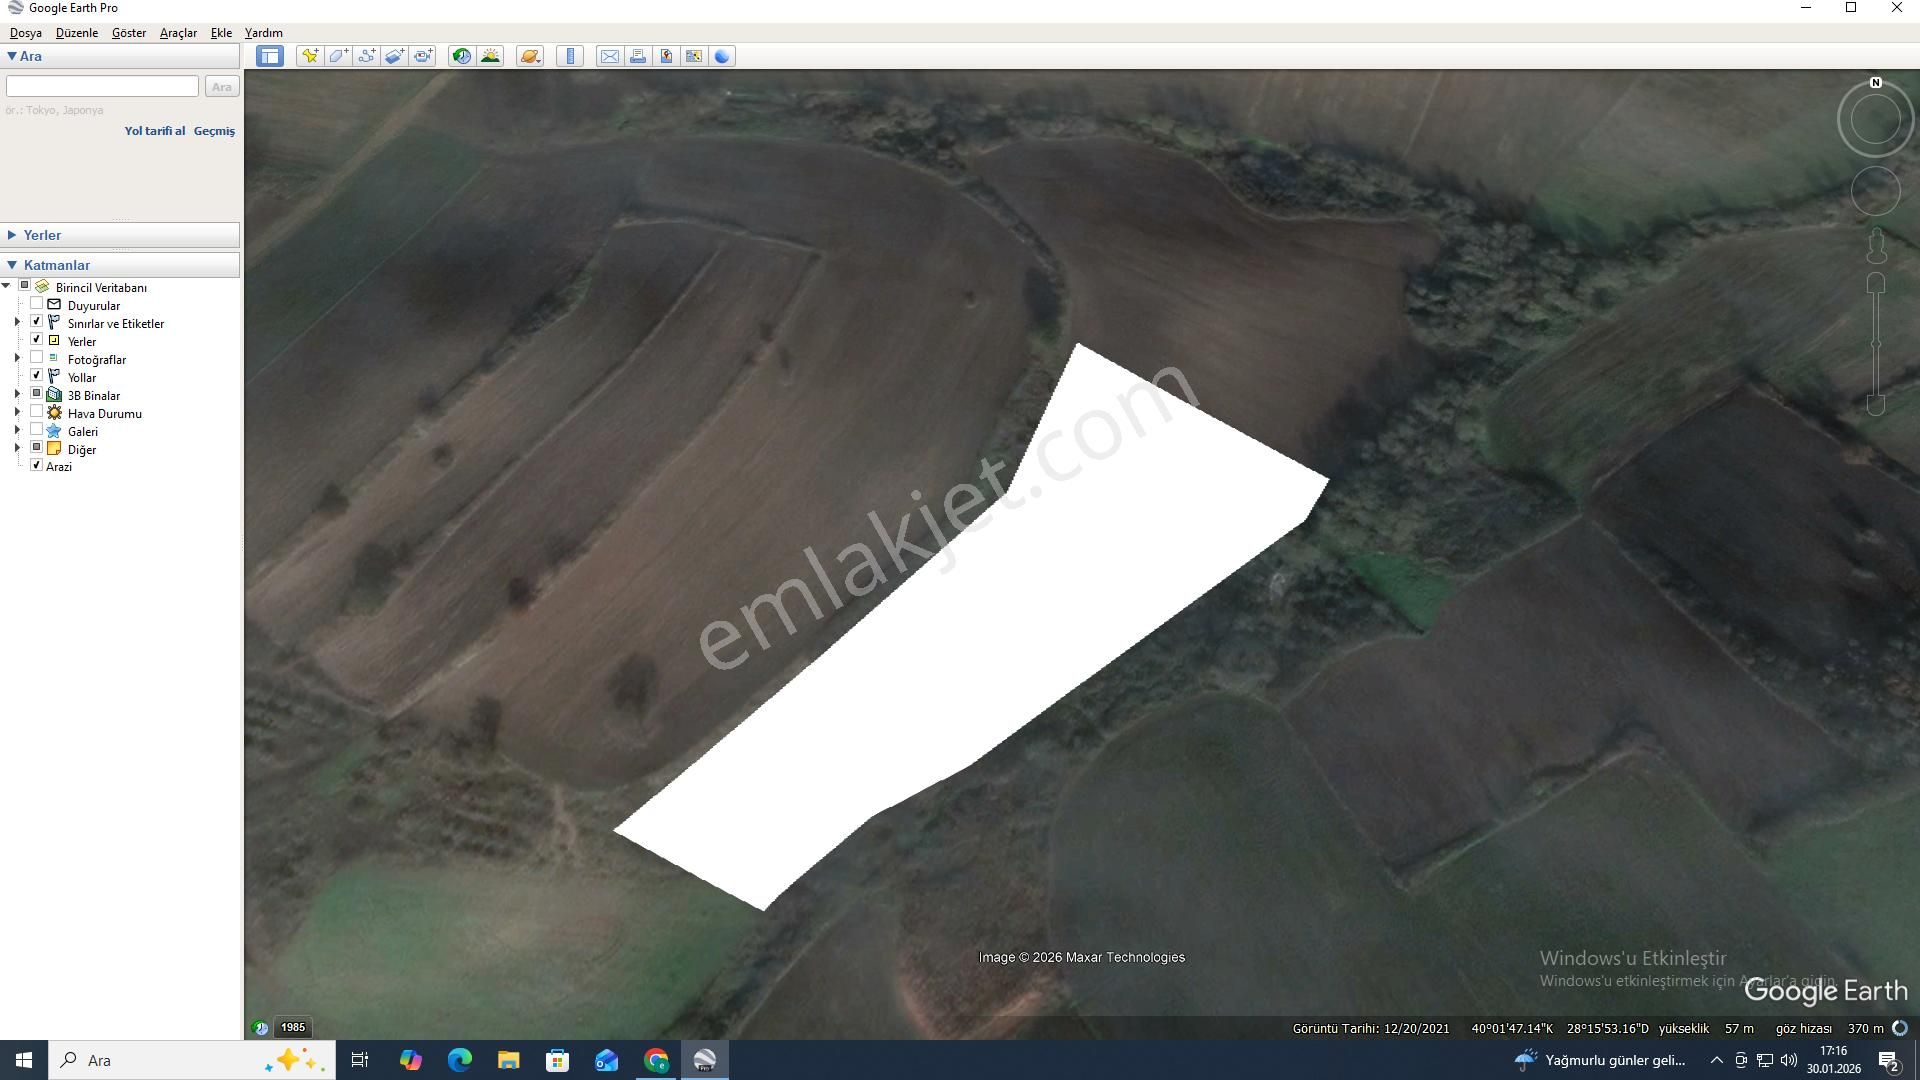
Task: View this location in Google Maps
Action: click(x=694, y=56)
